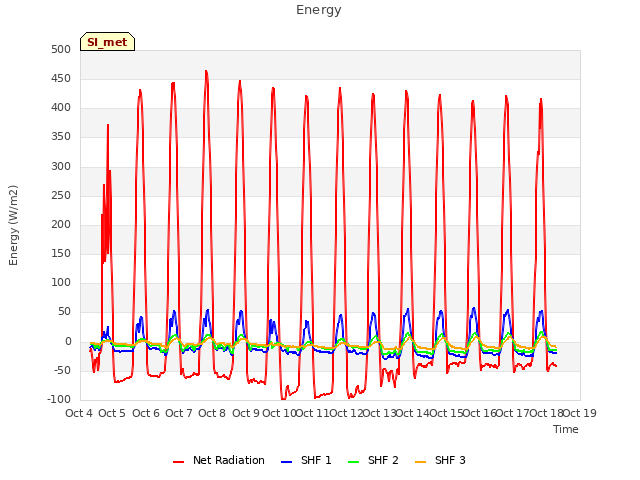This screenshot has height=480, width=640.
Task: Click the 500 y-axis tick label
Action: pyautogui.click(x=61, y=49)
